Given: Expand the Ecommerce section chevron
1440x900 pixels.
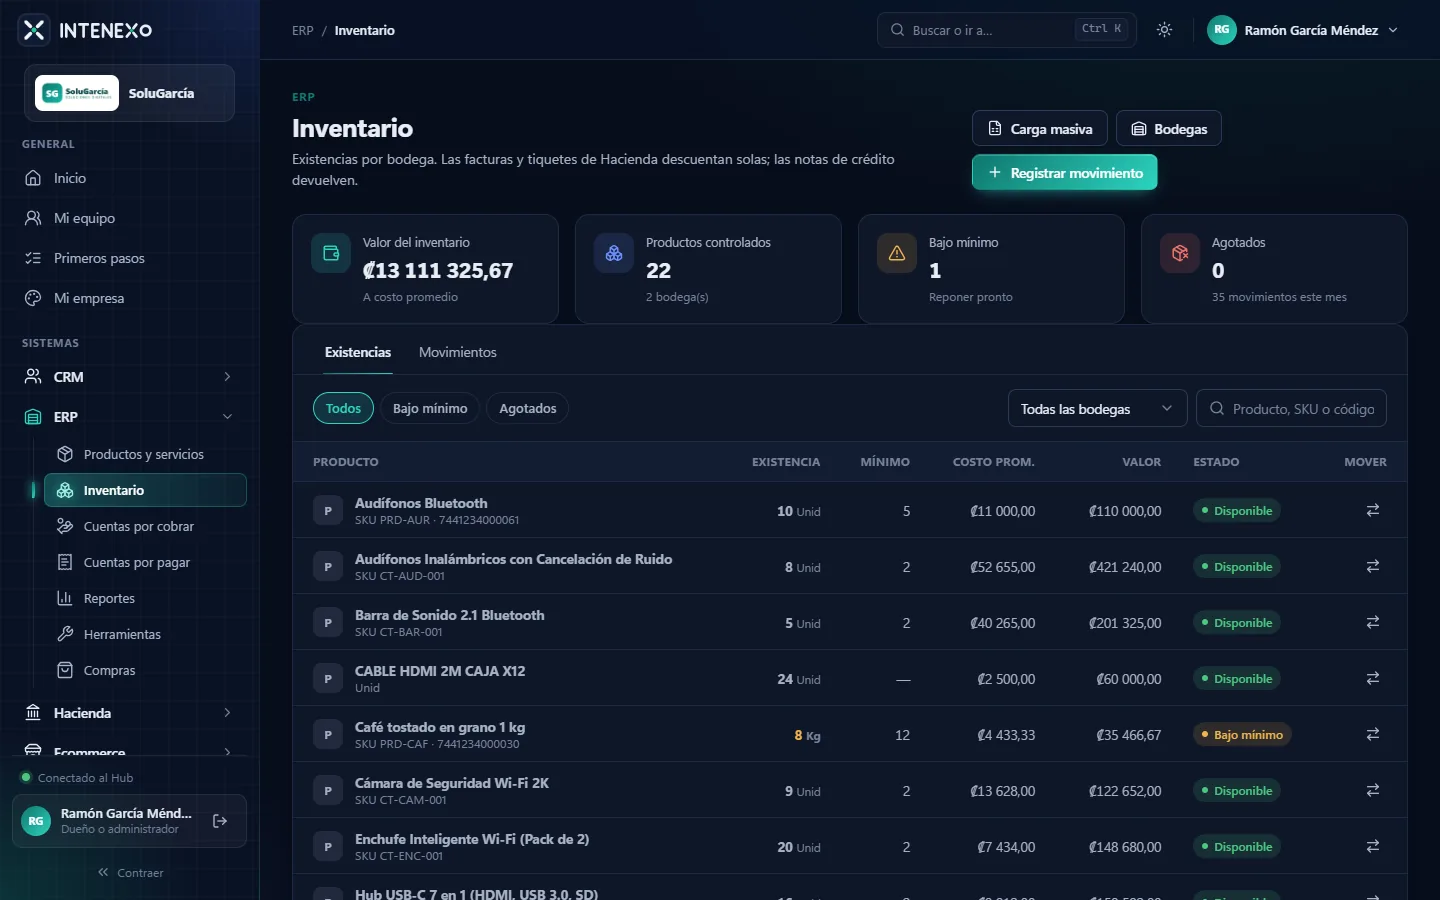Looking at the screenshot, I should [227, 752].
